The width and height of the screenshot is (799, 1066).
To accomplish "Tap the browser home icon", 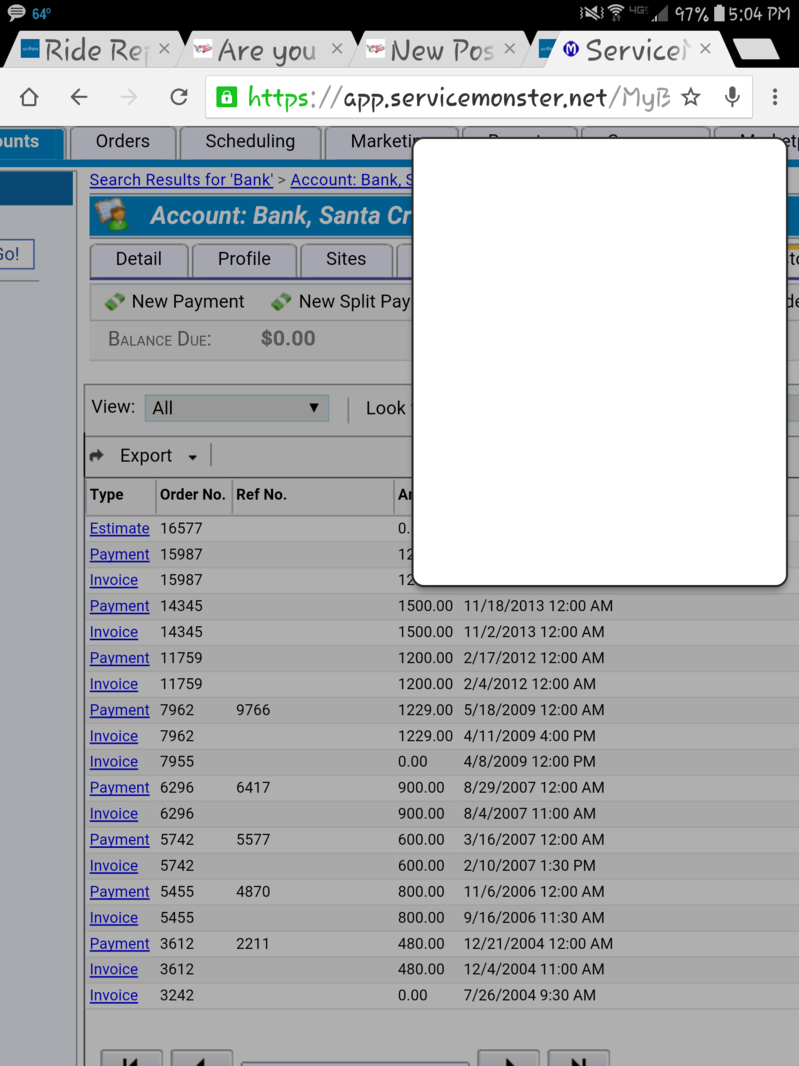I will pos(29,97).
